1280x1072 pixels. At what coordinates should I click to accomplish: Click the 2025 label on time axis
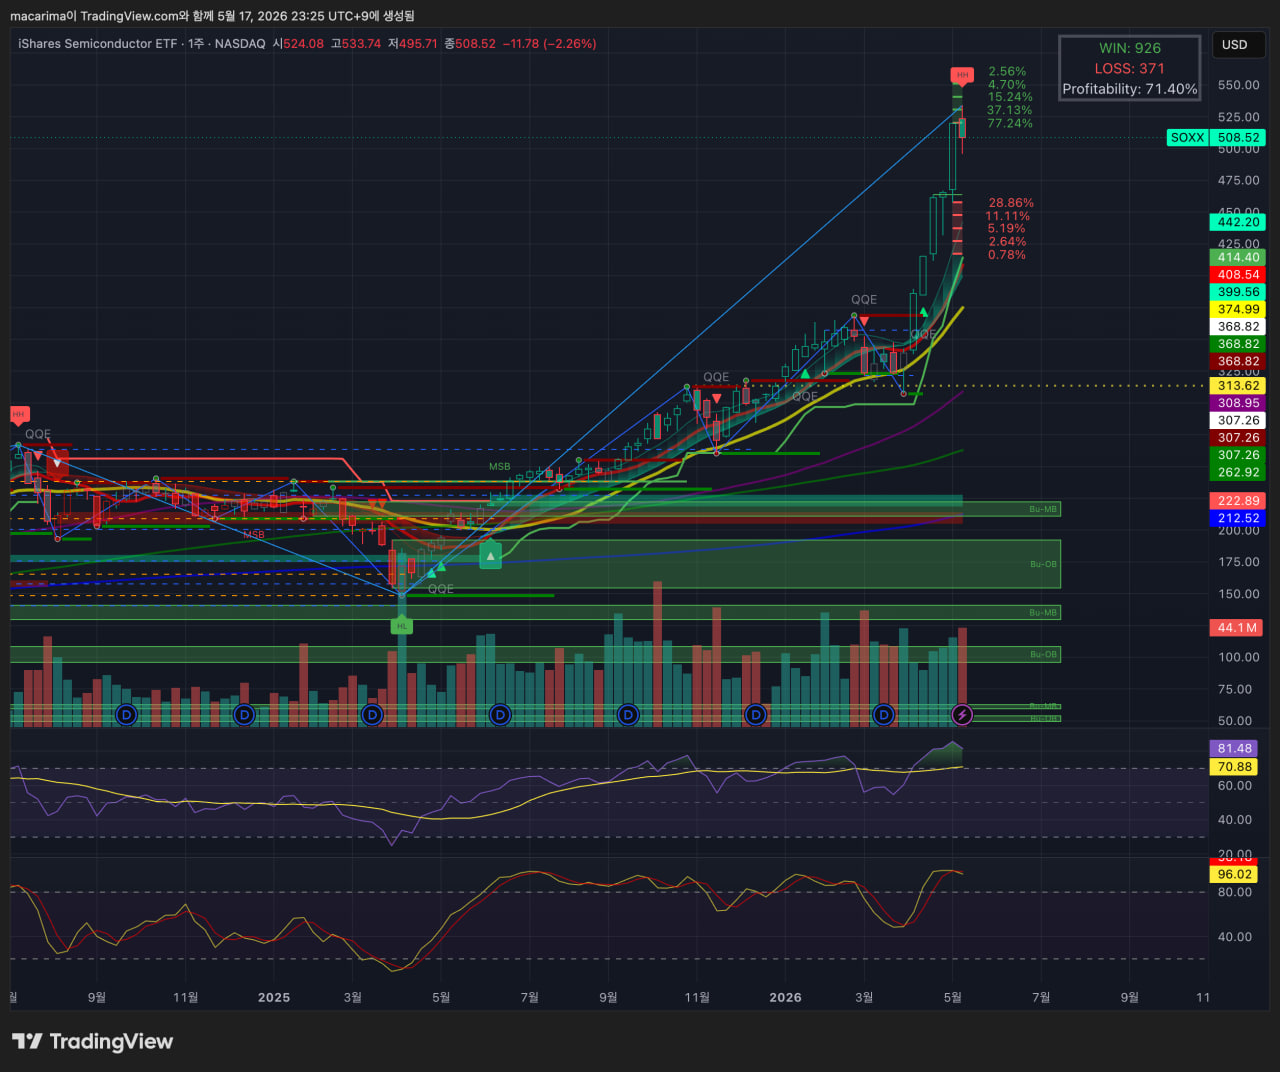(274, 998)
